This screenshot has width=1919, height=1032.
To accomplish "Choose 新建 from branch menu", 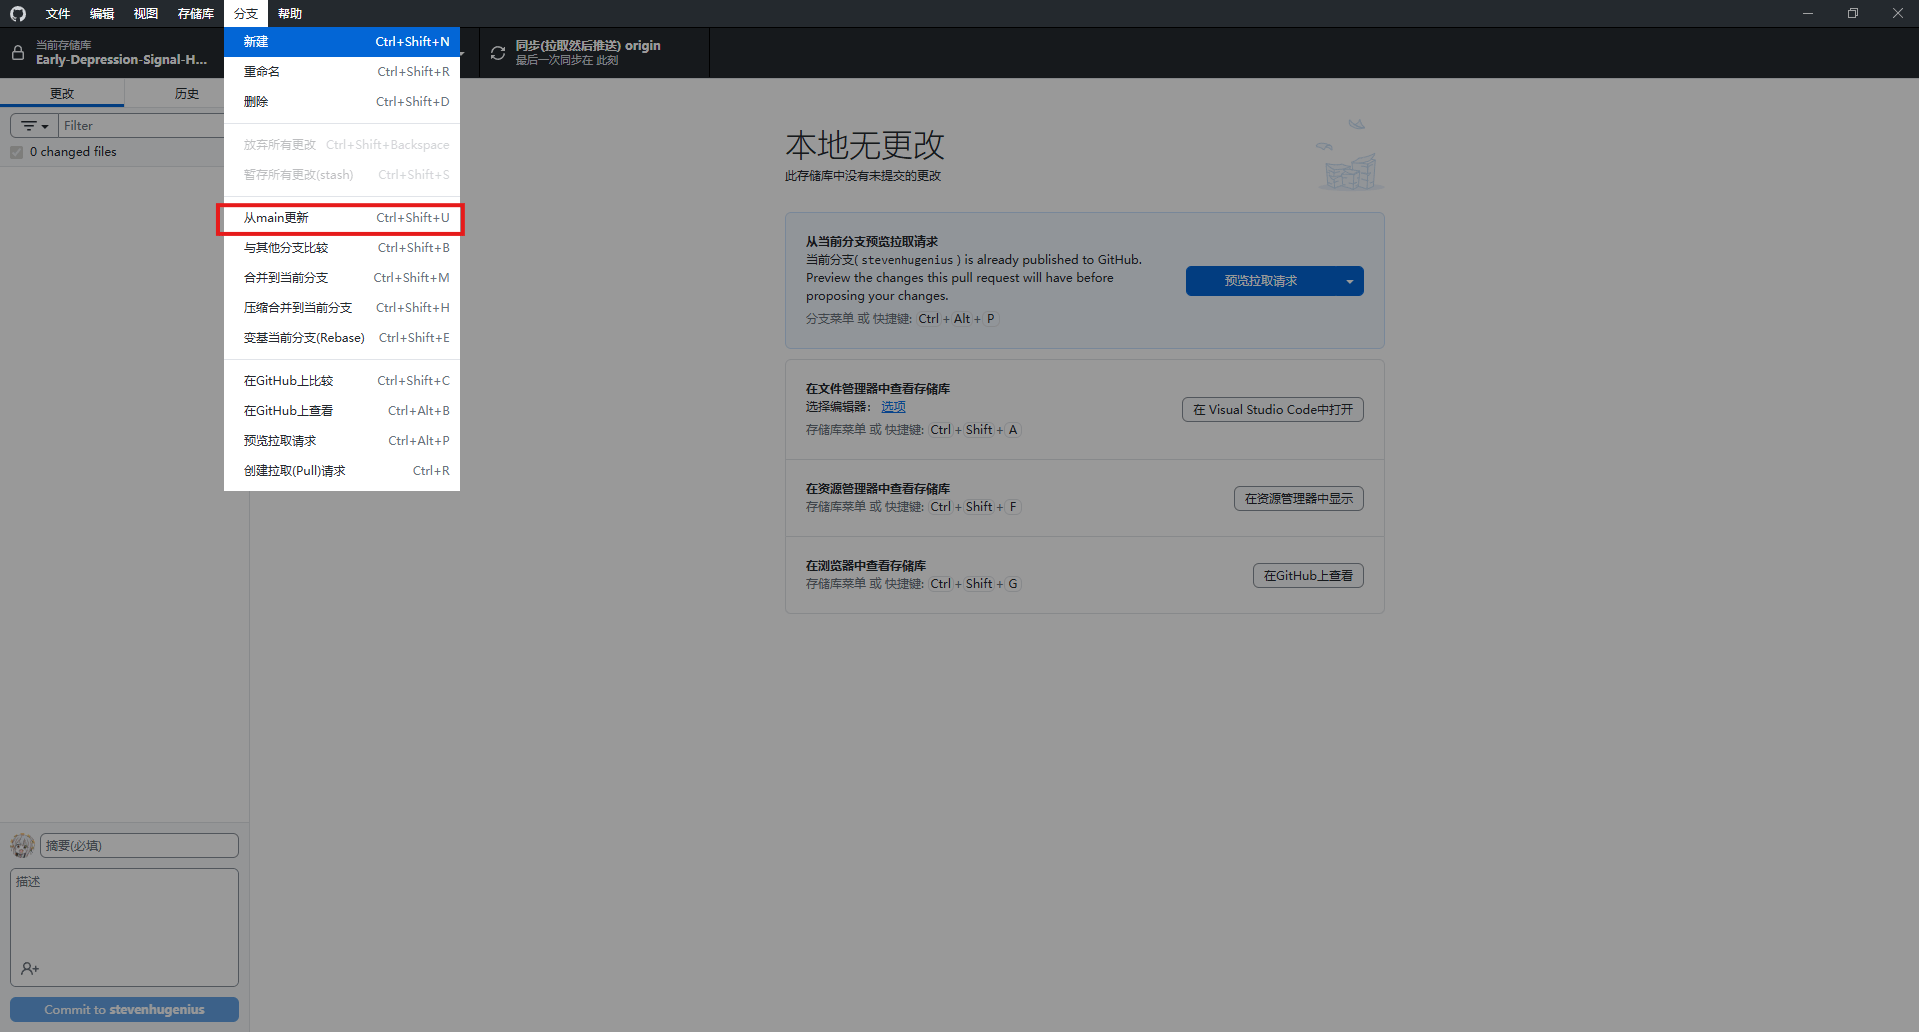I will (341, 42).
